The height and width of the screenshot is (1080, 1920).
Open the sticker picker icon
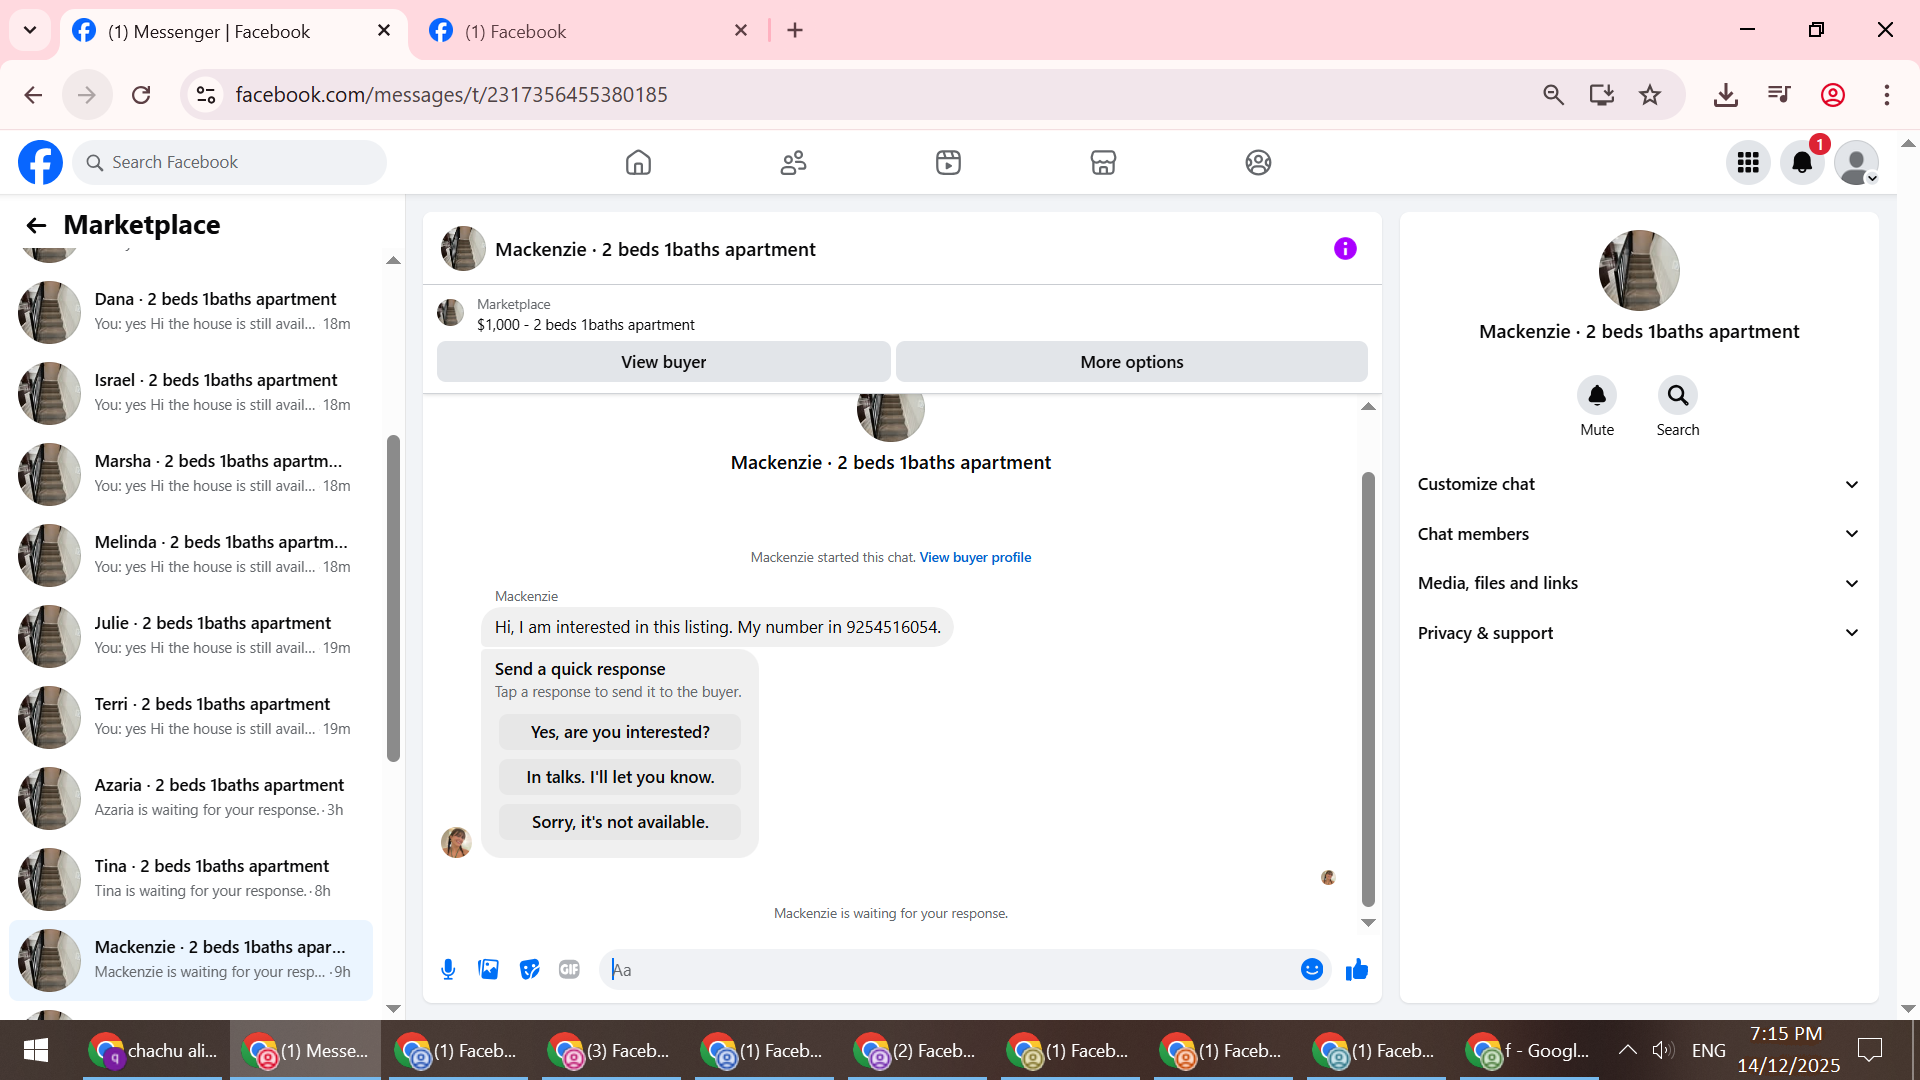(x=529, y=969)
